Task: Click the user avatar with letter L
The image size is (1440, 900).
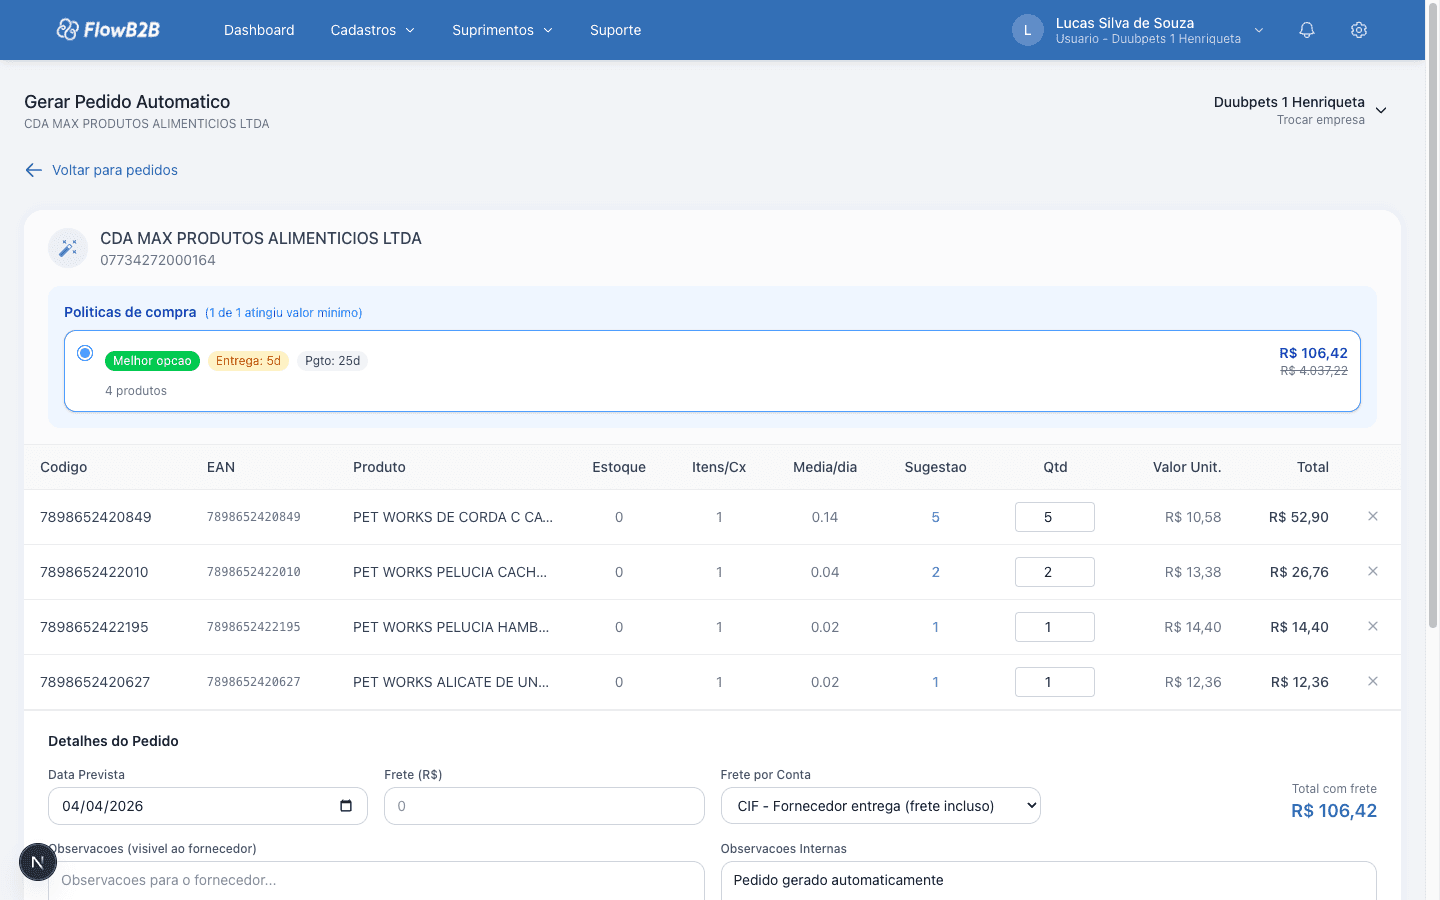Action: click(1028, 30)
